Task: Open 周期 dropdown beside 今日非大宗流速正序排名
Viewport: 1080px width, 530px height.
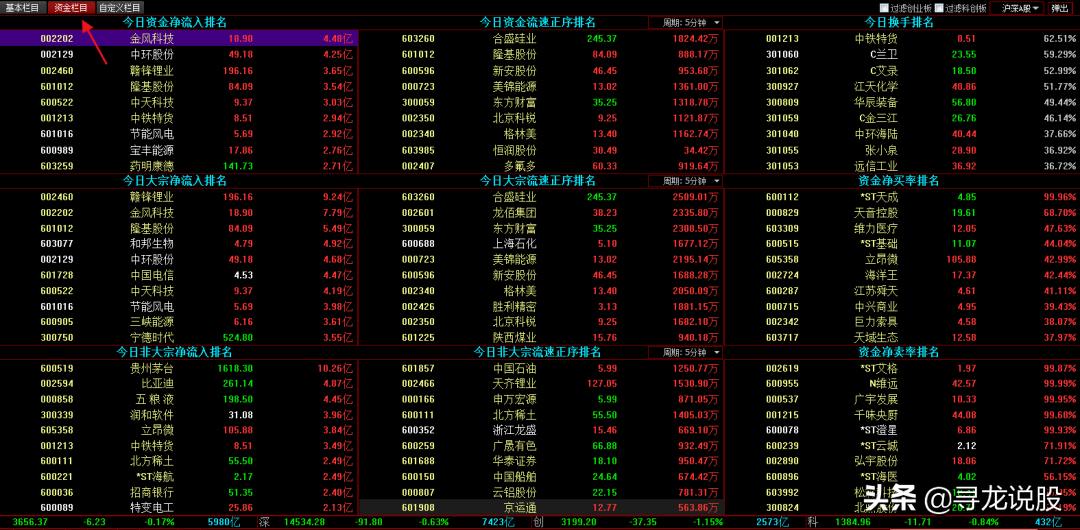Action: click(x=685, y=352)
